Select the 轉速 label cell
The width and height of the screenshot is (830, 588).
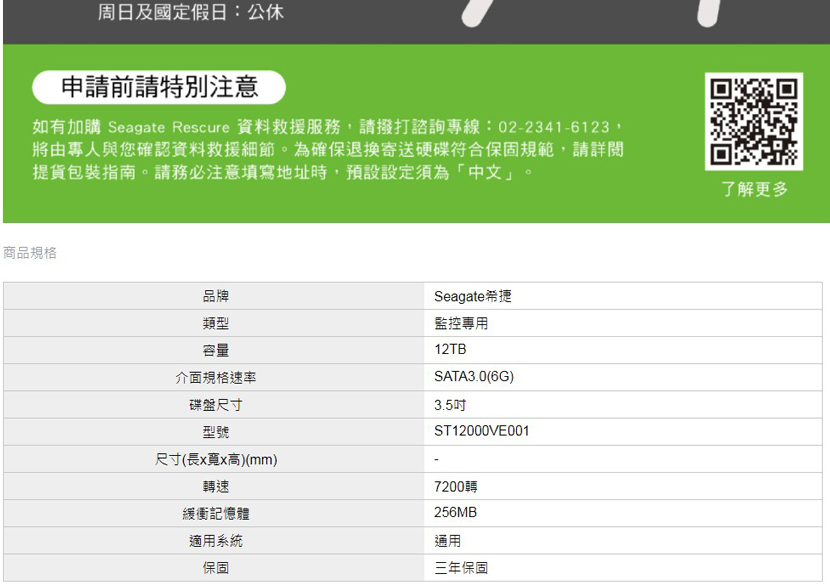214,486
